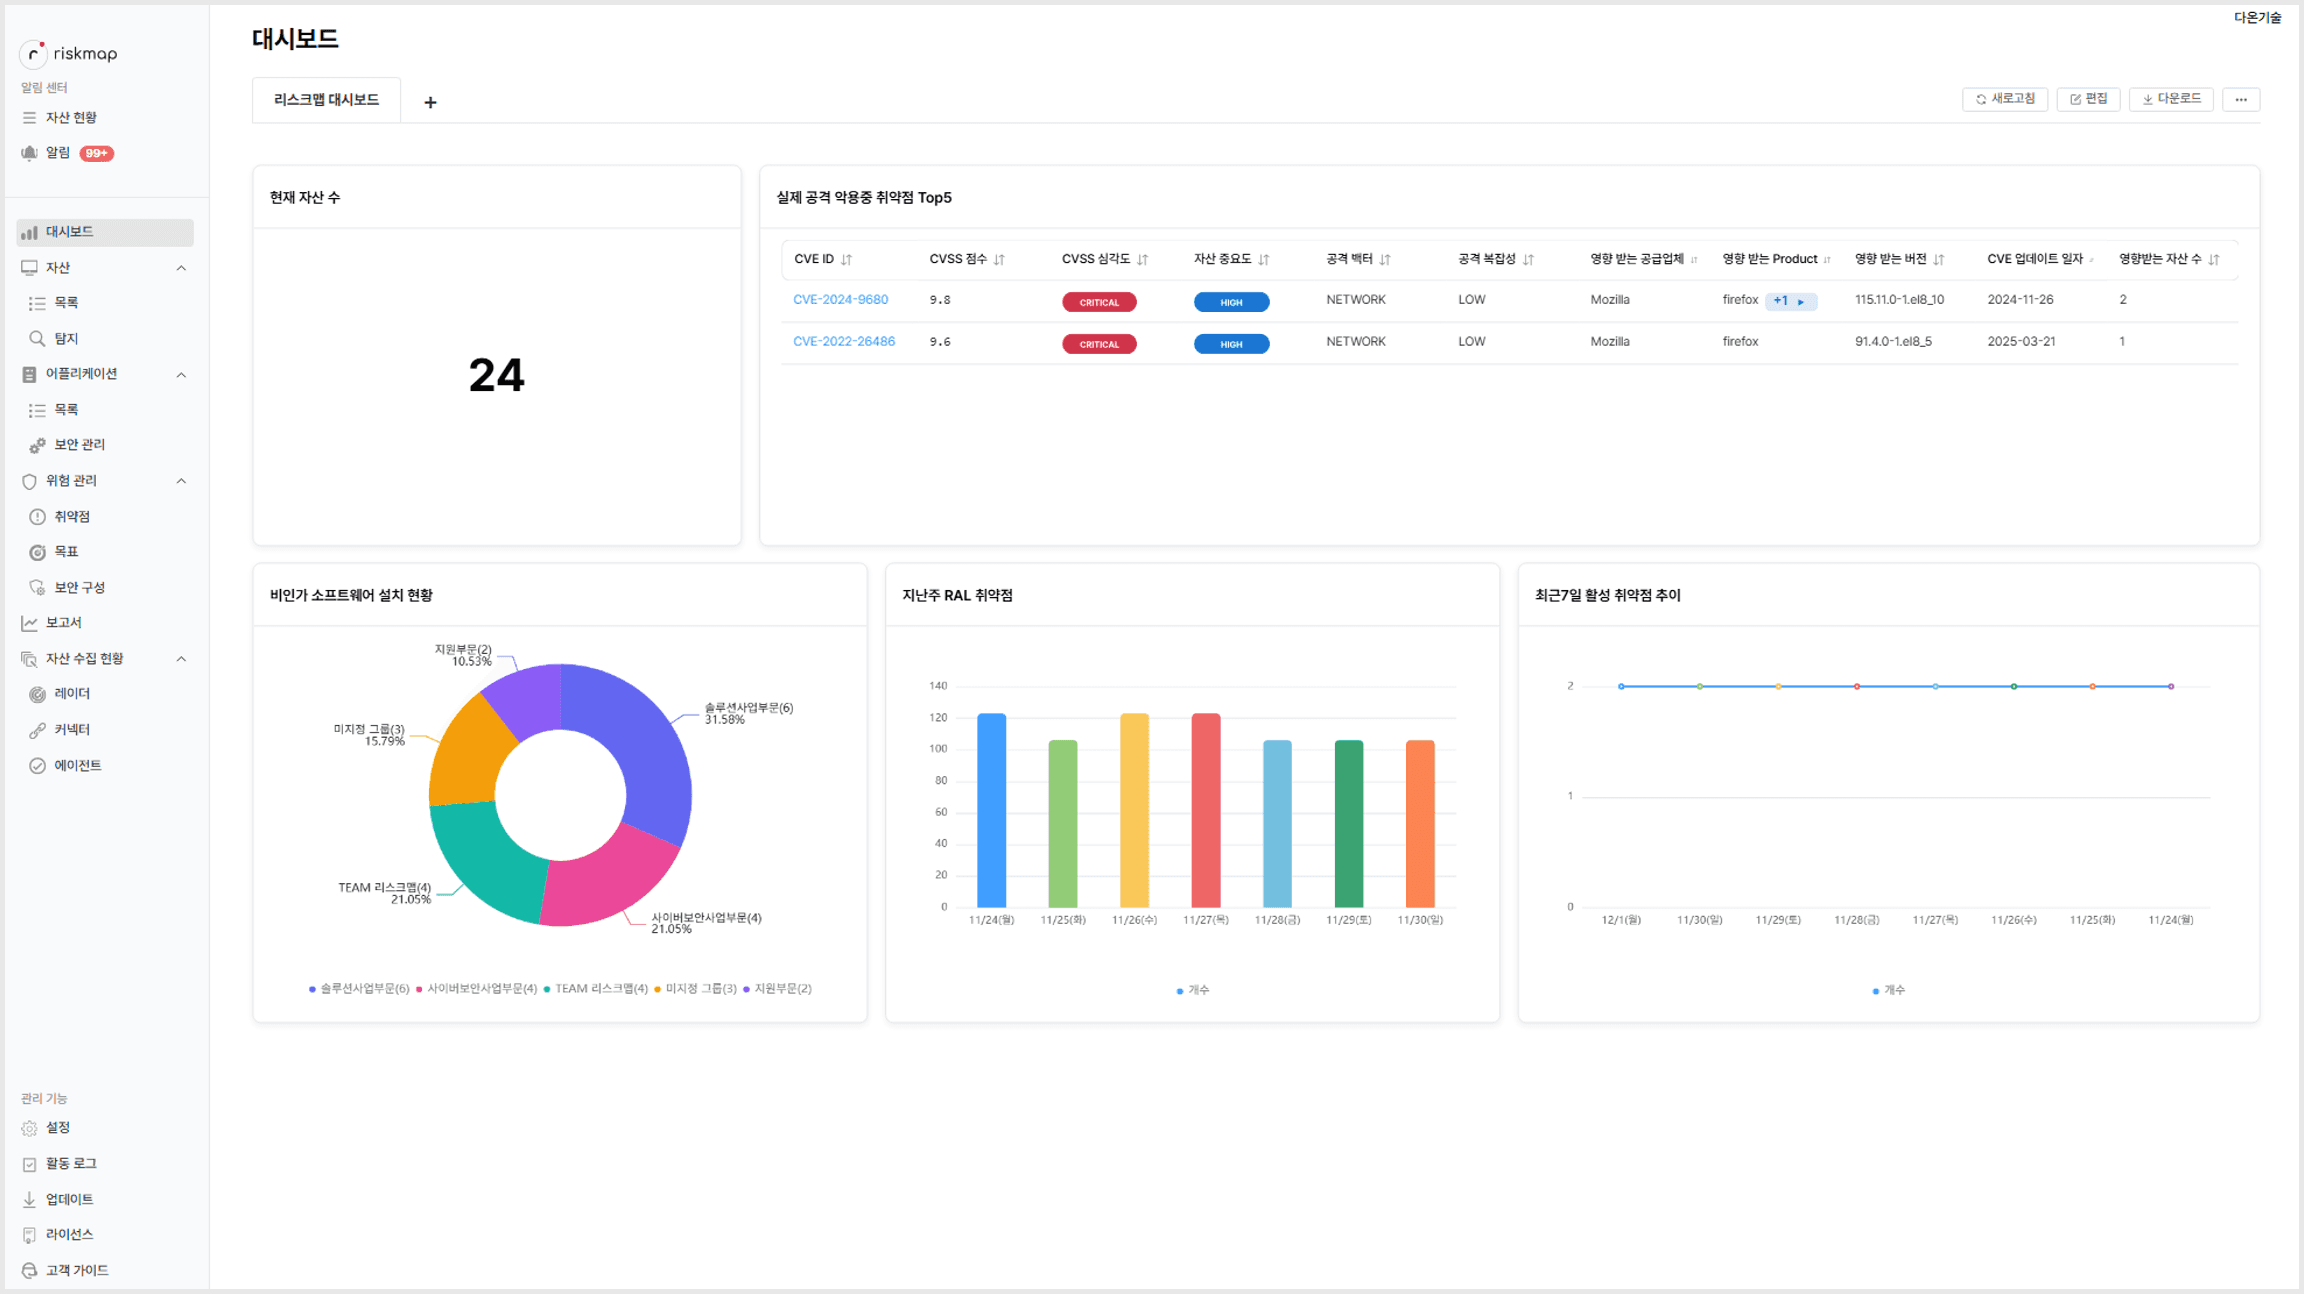The width and height of the screenshot is (2304, 1294).
Task: Collapse the Application (어플리케이션) section chevron
Action: click(x=181, y=375)
